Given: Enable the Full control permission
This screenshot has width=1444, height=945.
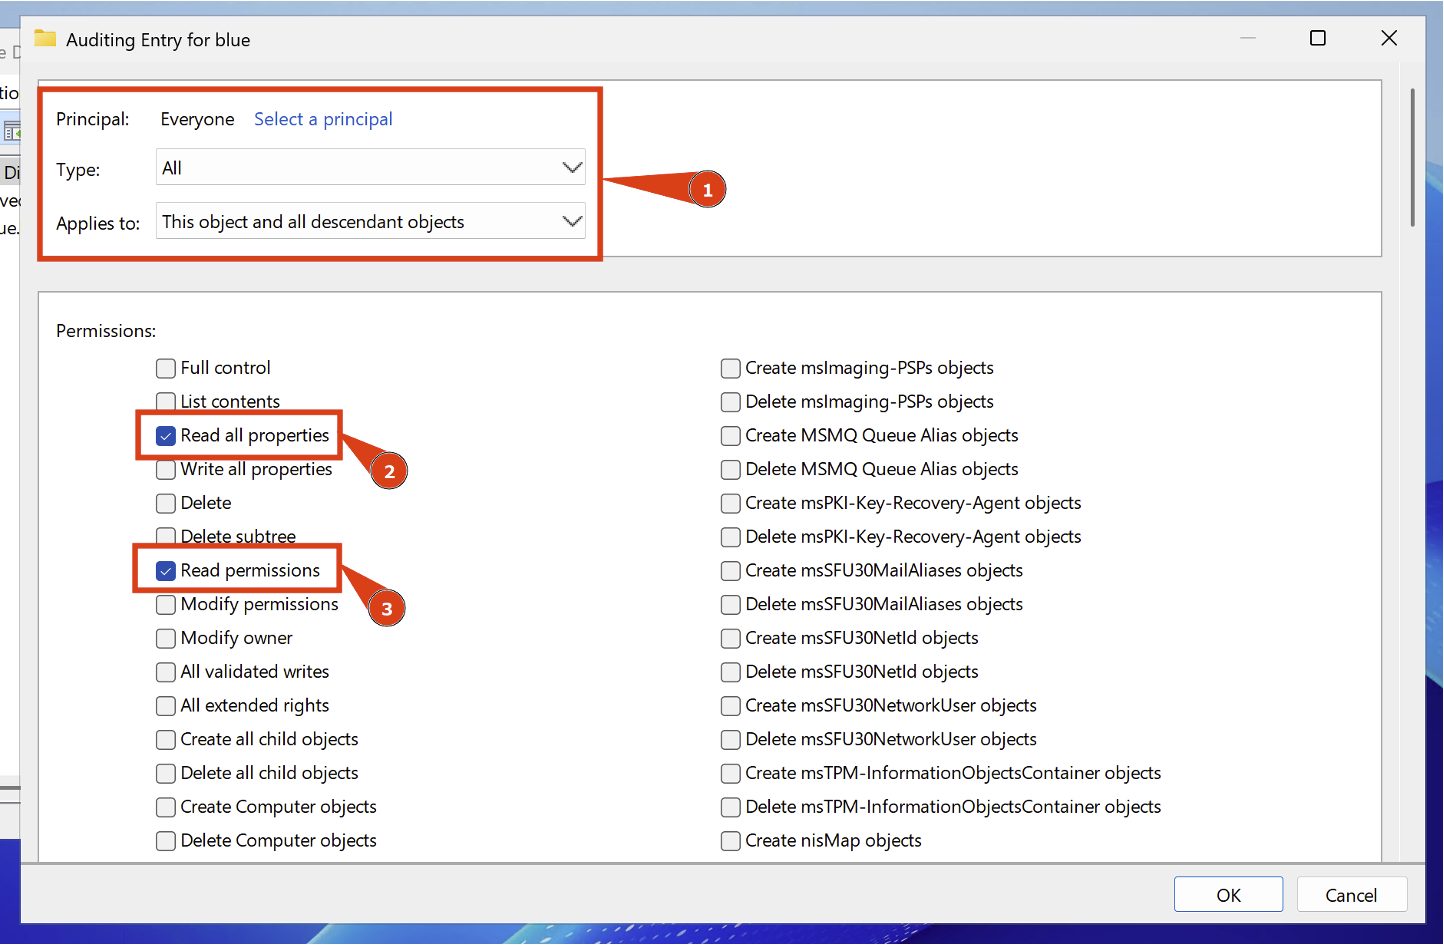Looking at the screenshot, I should (x=165, y=368).
